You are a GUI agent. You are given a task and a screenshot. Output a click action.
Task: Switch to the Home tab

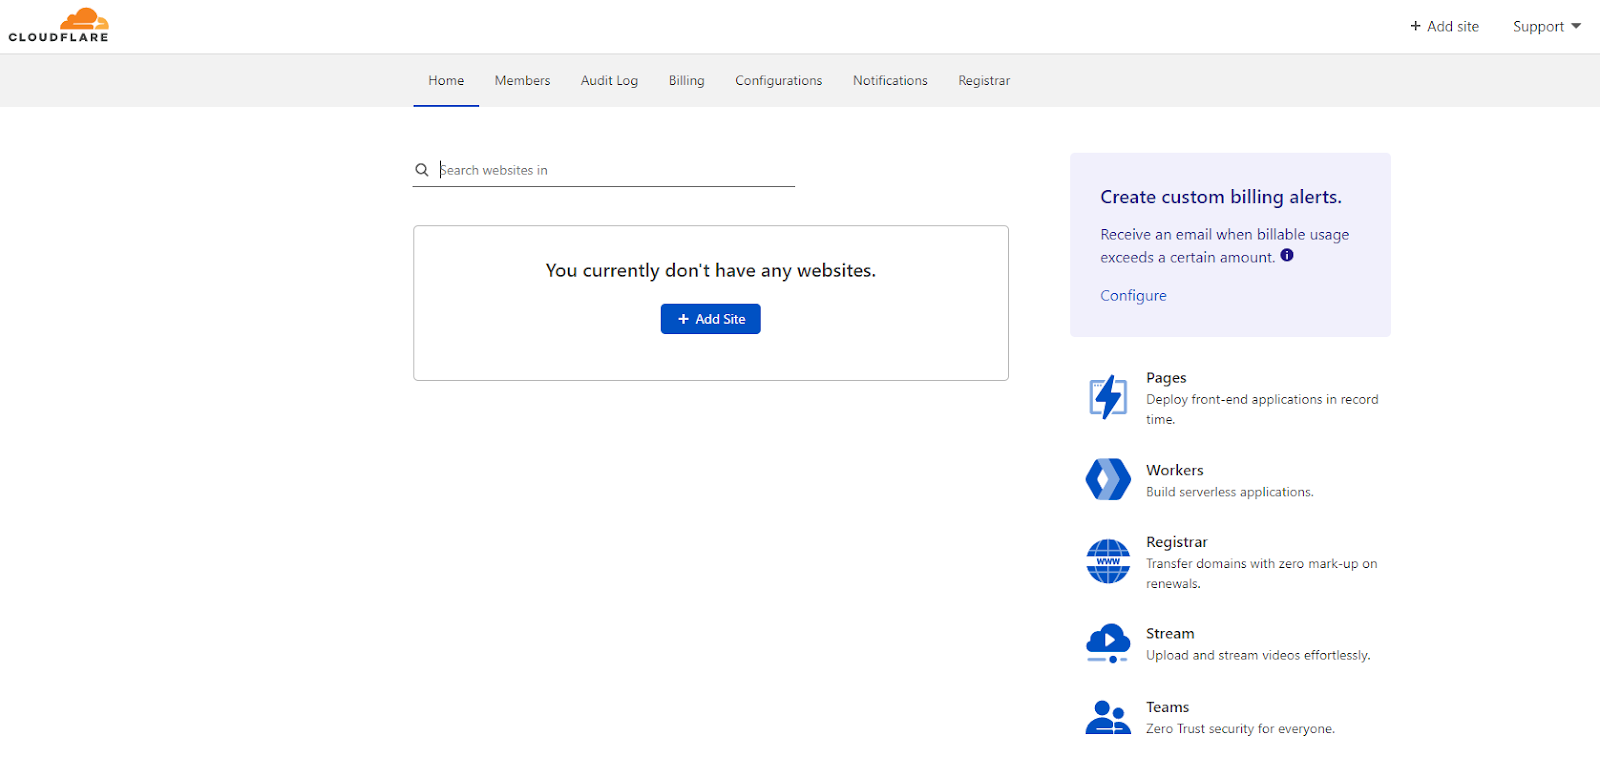446,80
